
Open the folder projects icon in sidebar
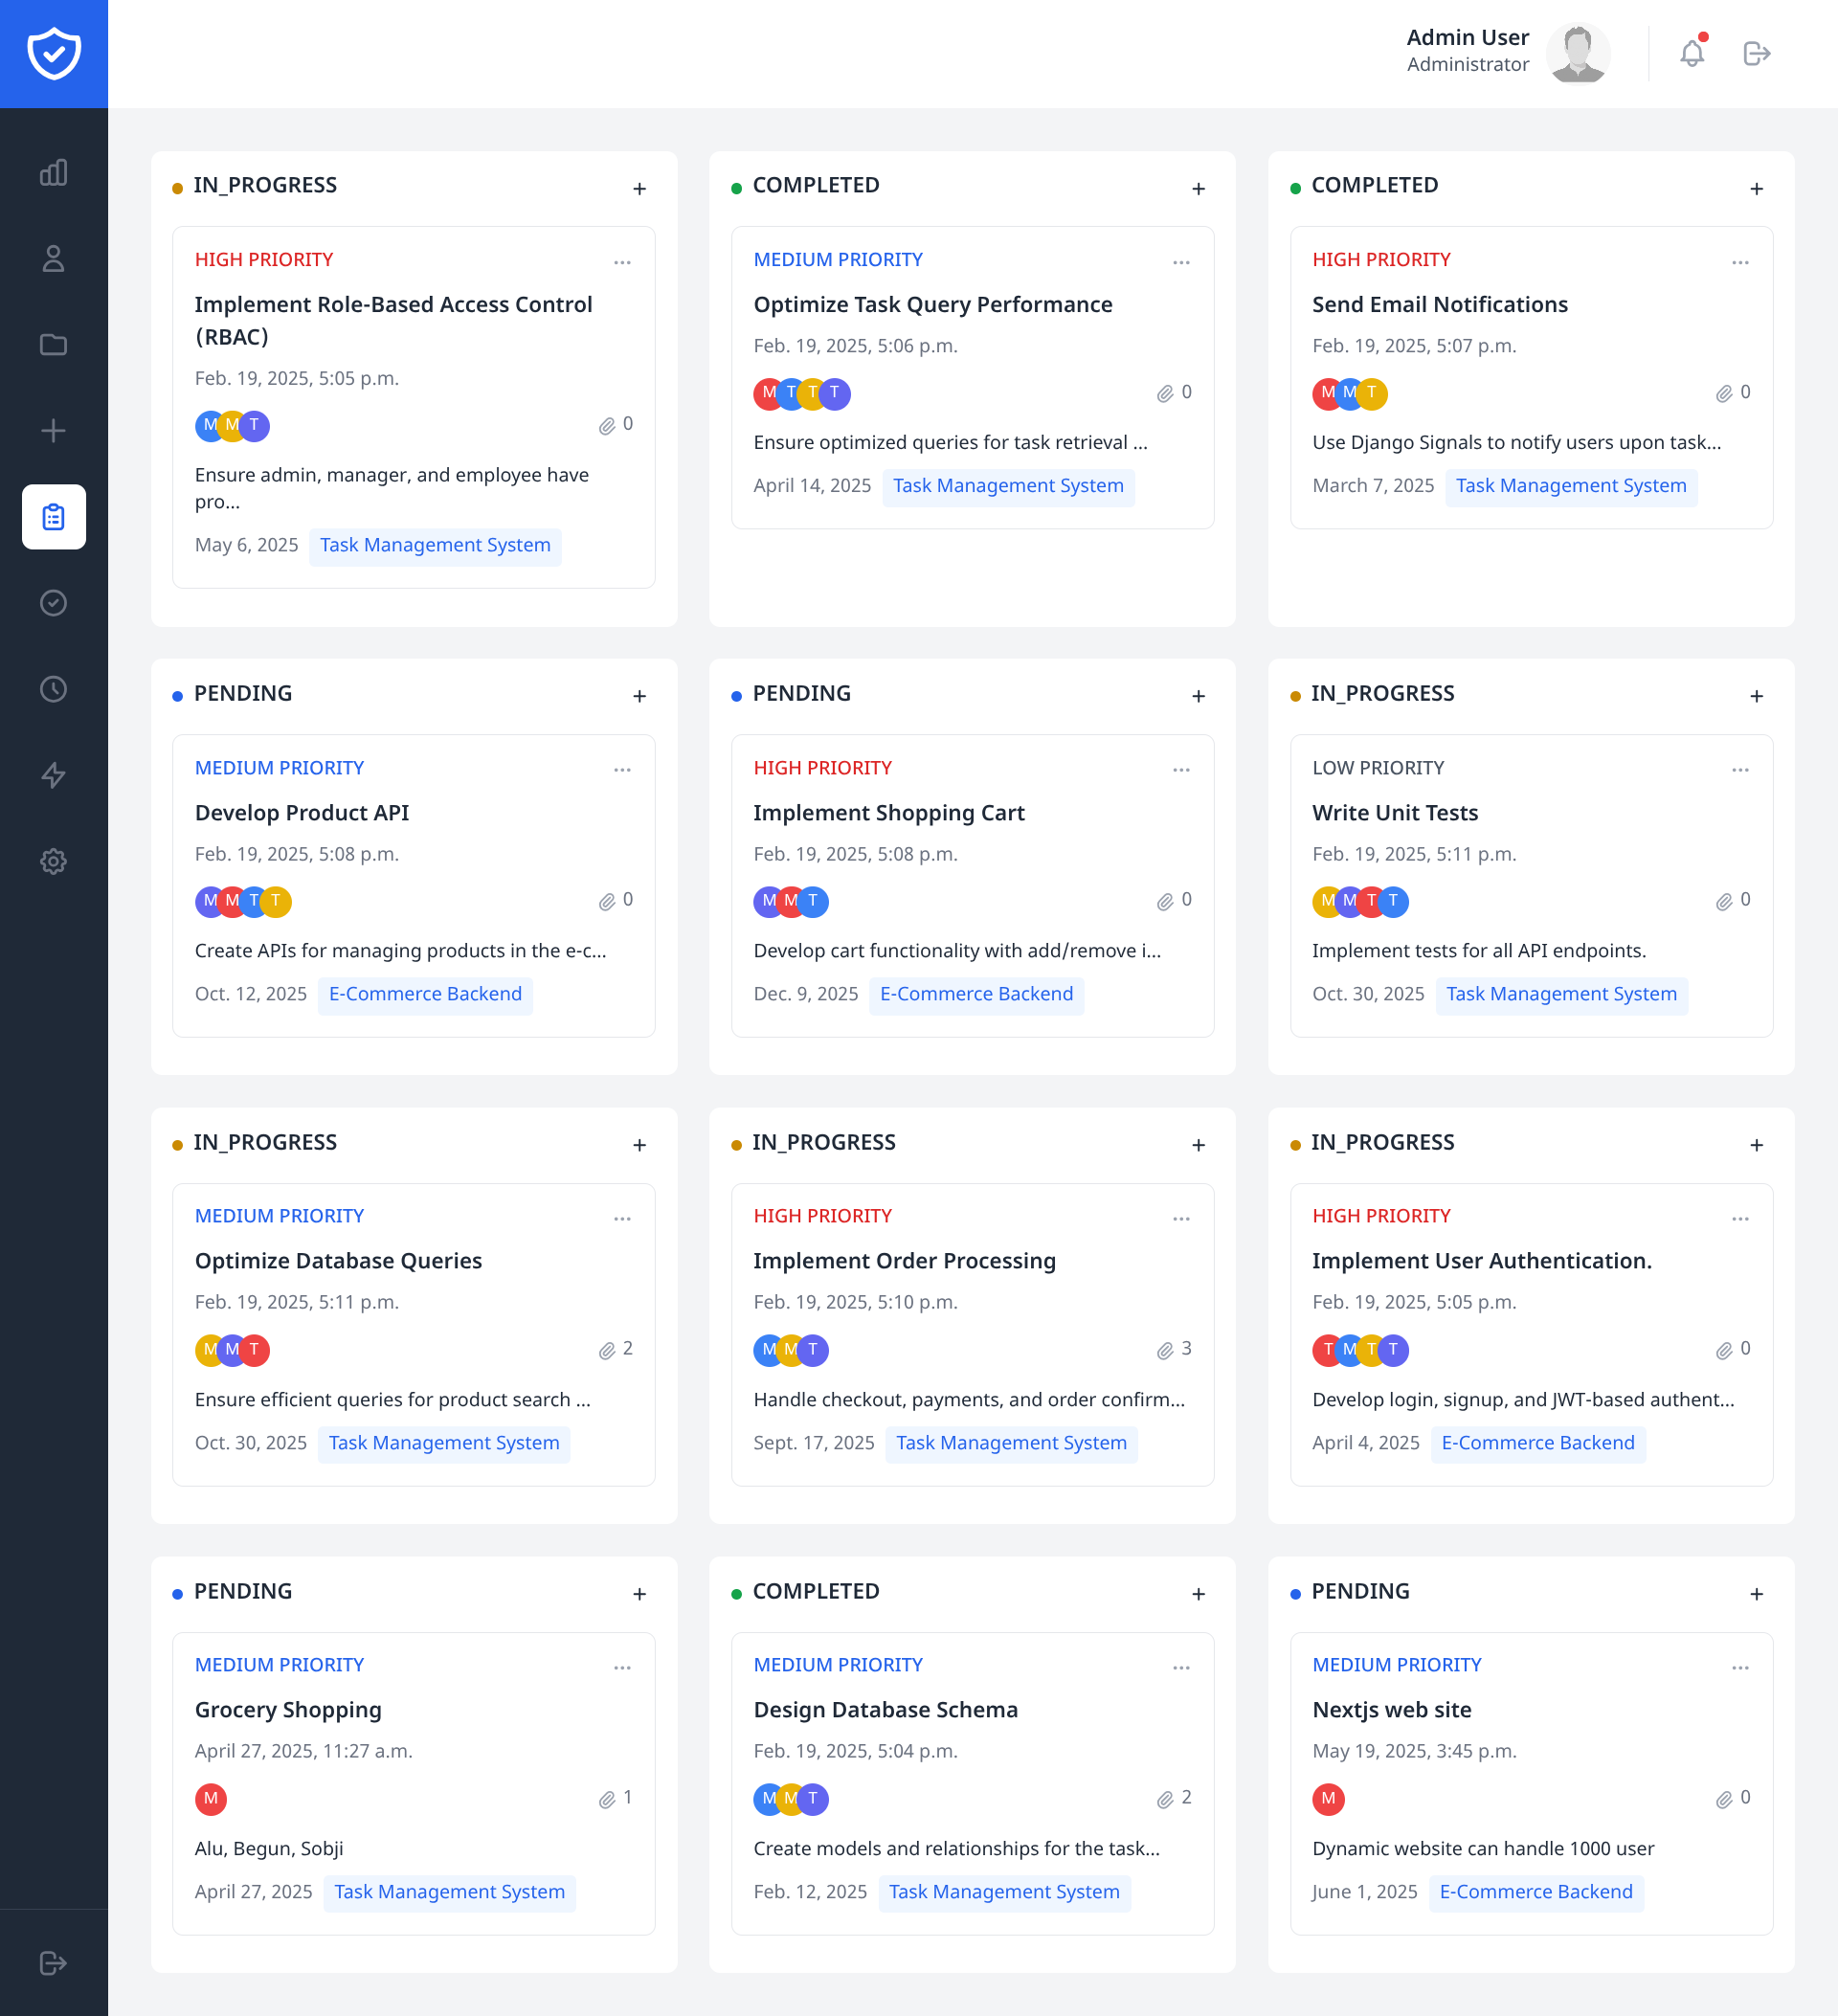pos(53,345)
